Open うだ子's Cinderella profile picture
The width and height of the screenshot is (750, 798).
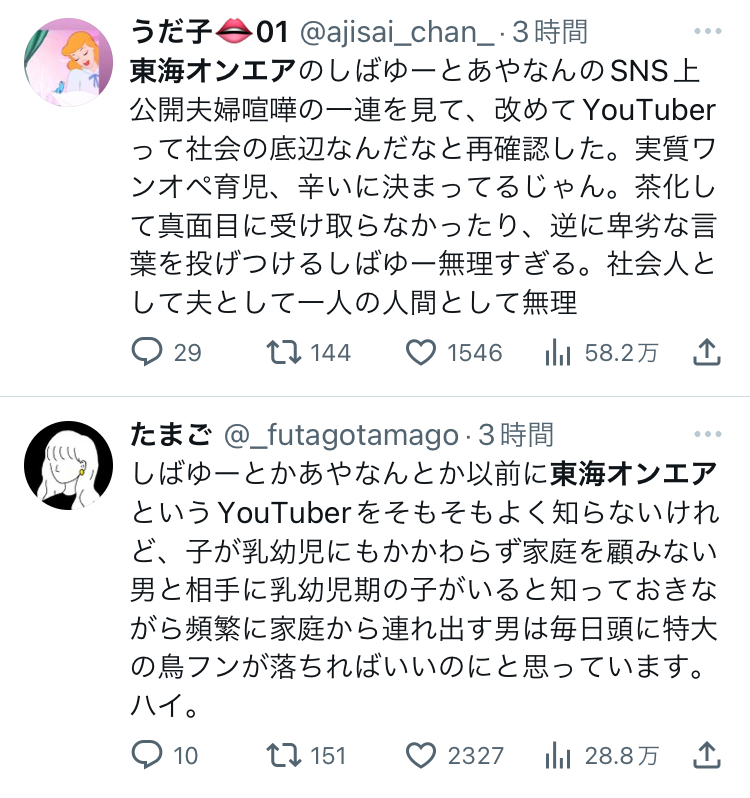[x=69, y=62]
